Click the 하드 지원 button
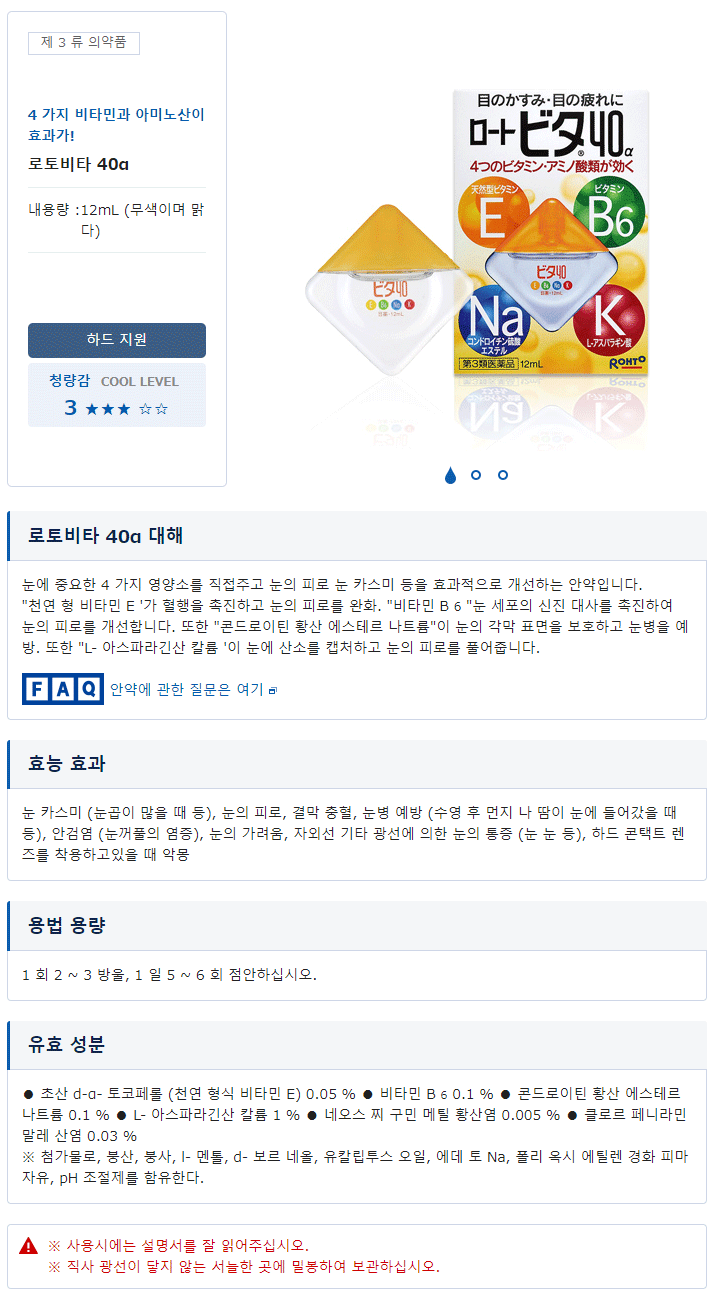715x1302 pixels. pyautogui.click(x=117, y=340)
